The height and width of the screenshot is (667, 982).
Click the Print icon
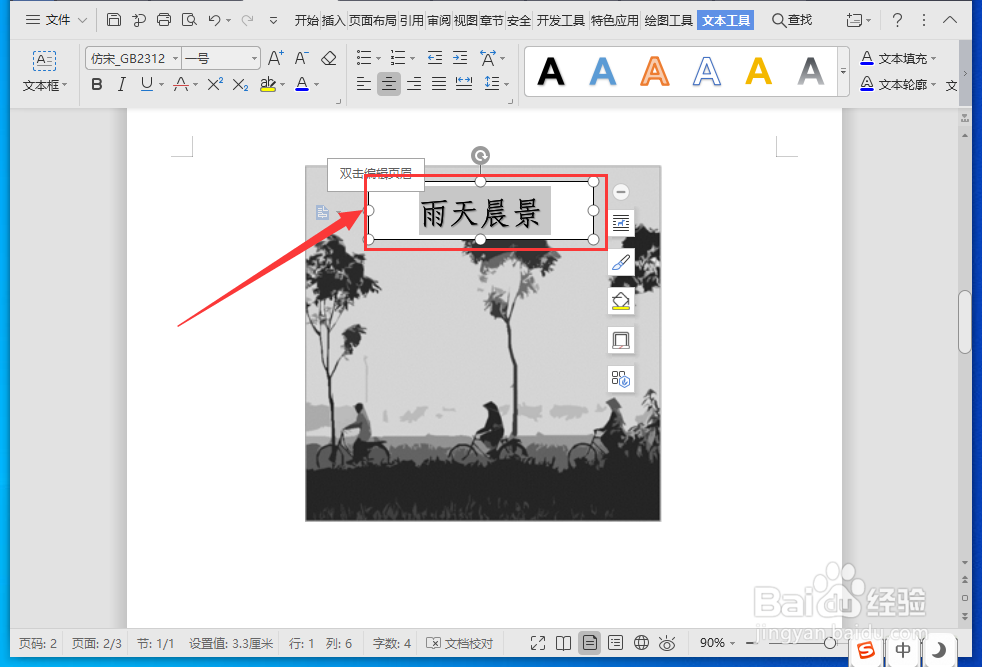[163, 20]
